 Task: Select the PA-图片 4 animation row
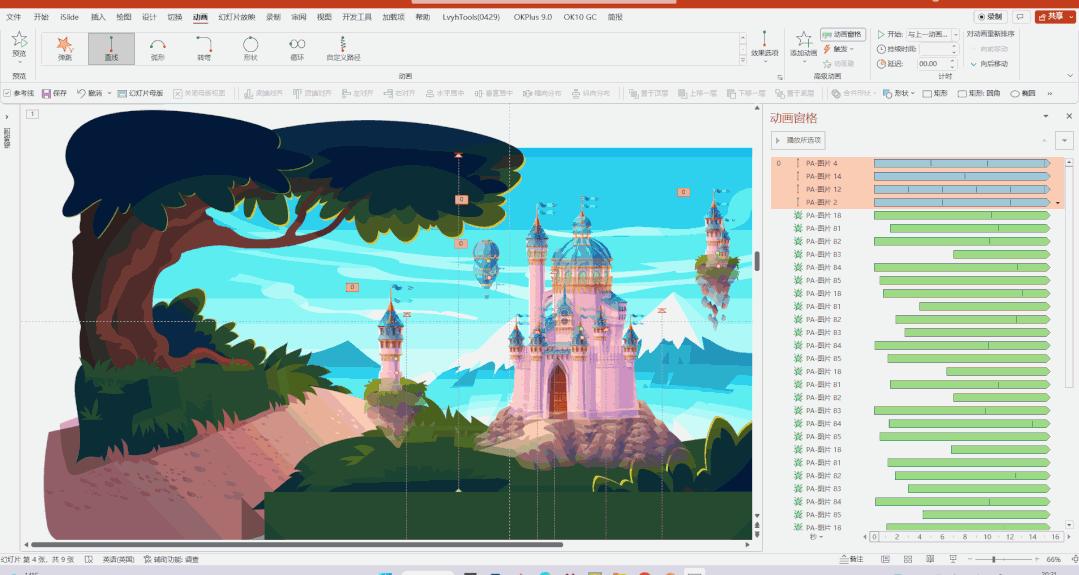pyautogui.click(x=917, y=164)
